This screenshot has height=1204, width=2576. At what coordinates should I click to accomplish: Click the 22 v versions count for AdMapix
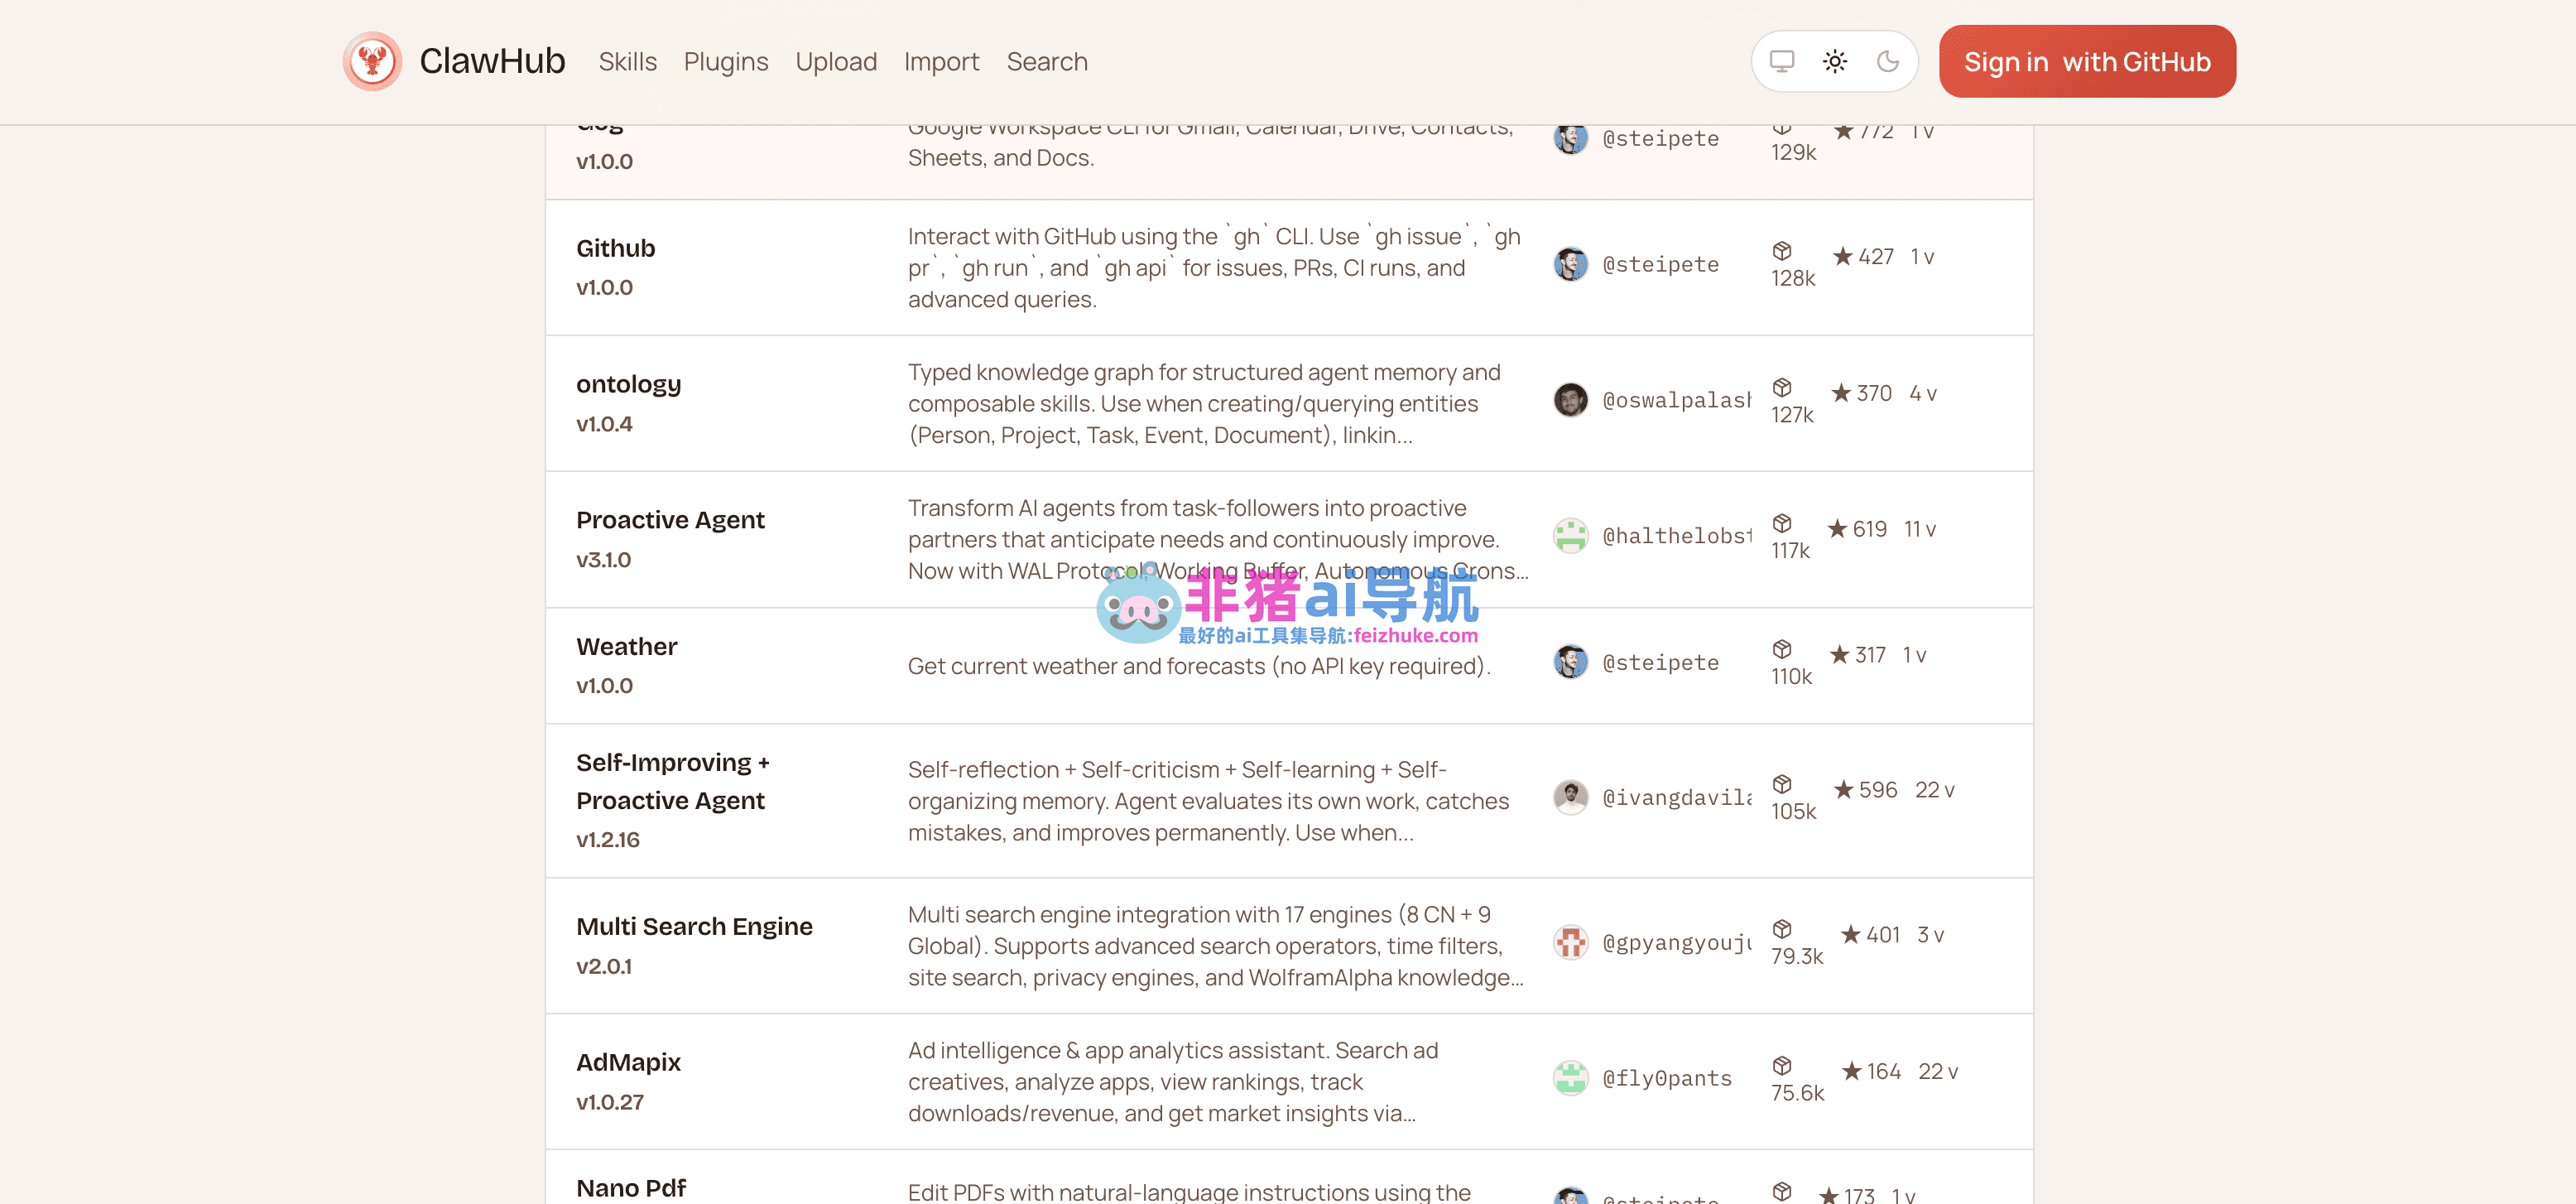(1937, 1072)
